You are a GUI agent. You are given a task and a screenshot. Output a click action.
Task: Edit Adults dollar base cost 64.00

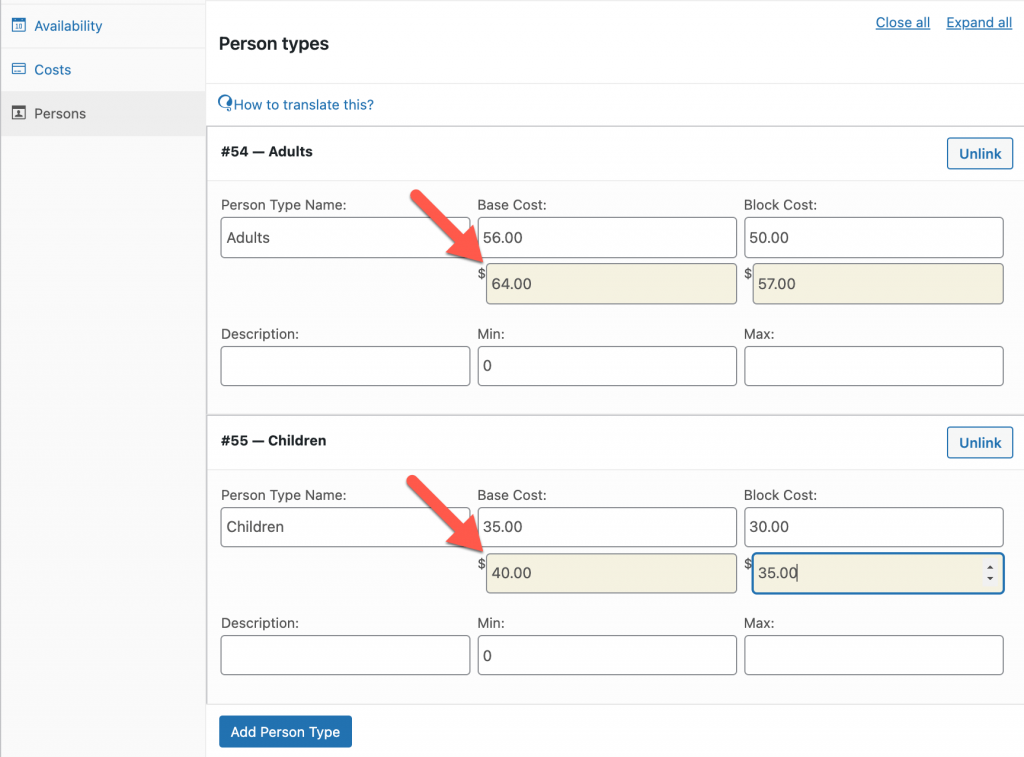(611, 283)
